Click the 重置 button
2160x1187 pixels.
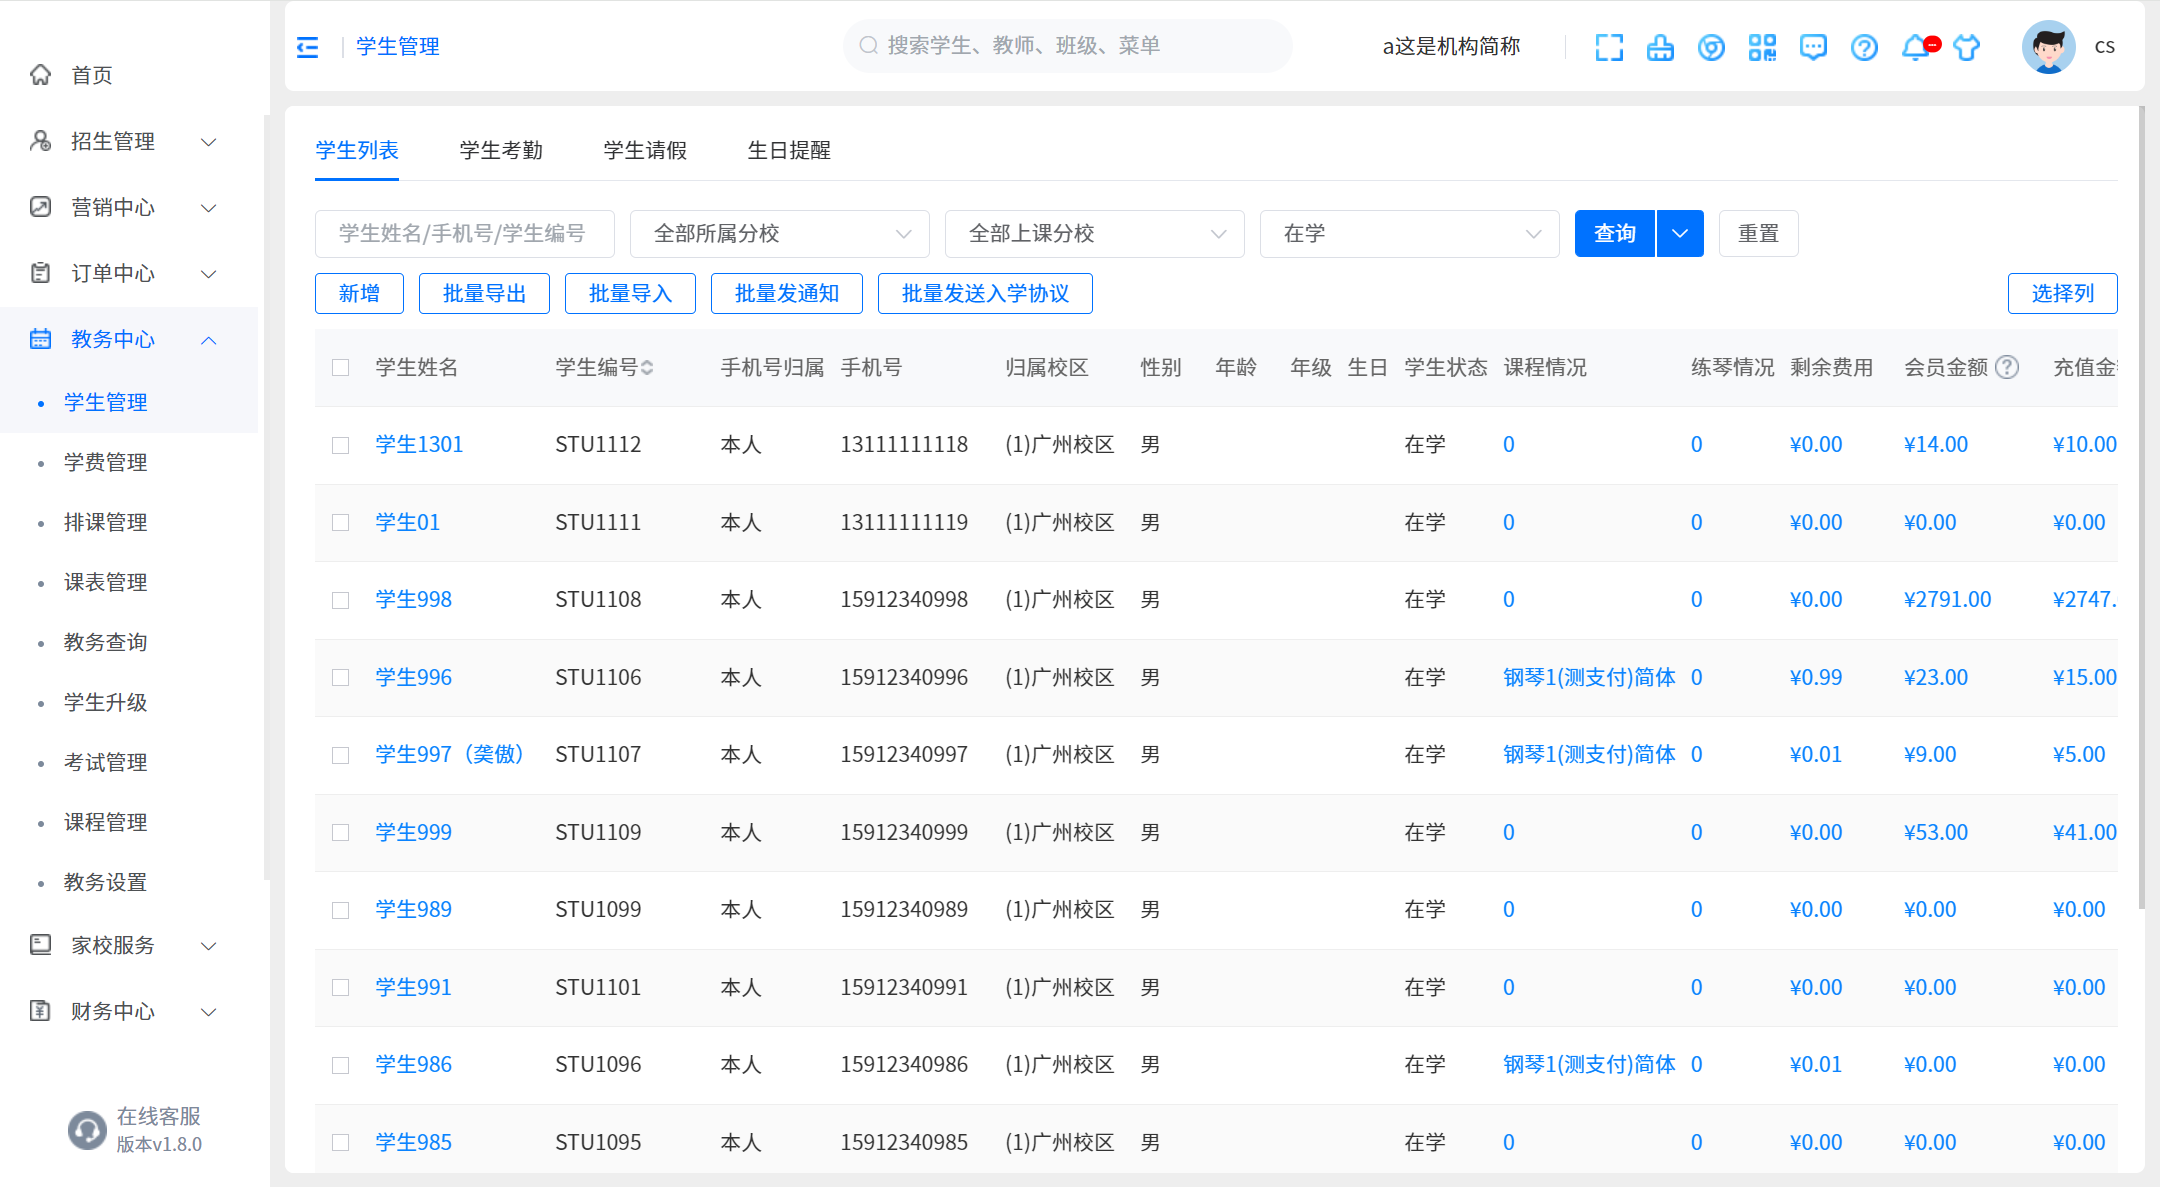point(1758,234)
